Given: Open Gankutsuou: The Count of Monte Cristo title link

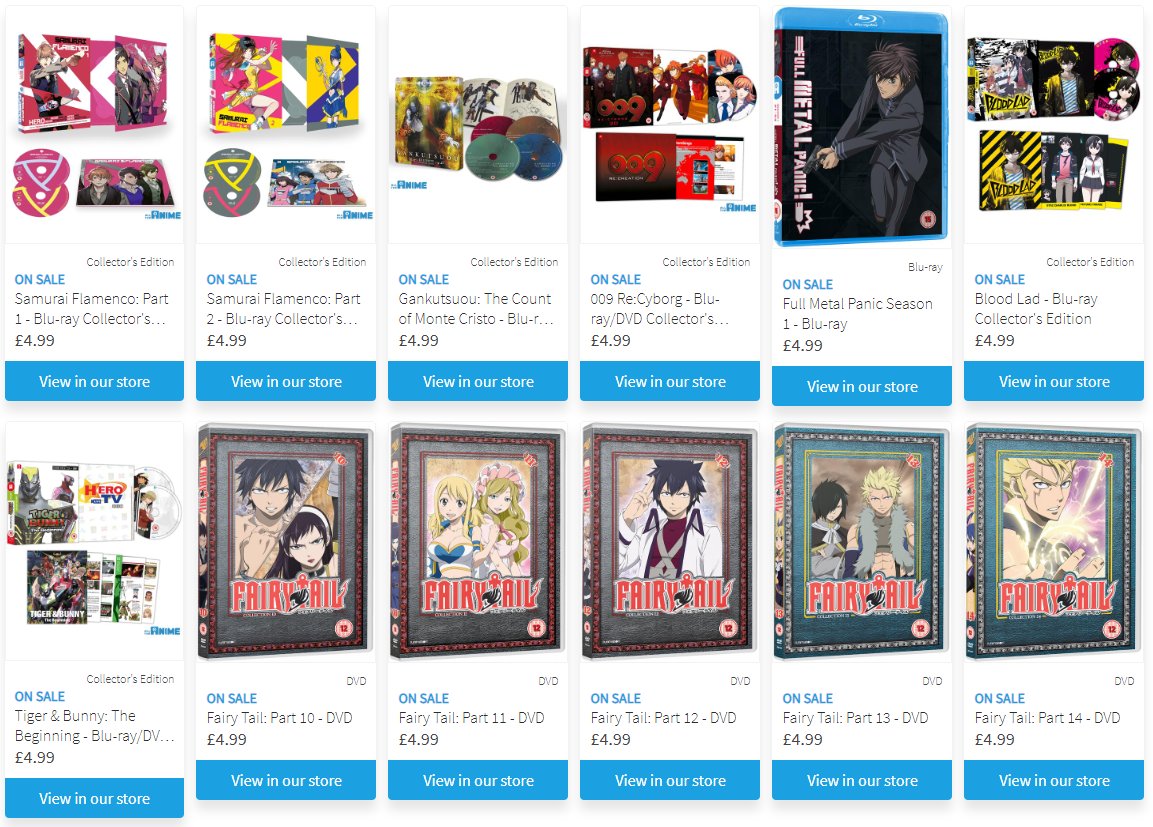Looking at the screenshot, I should (476, 309).
